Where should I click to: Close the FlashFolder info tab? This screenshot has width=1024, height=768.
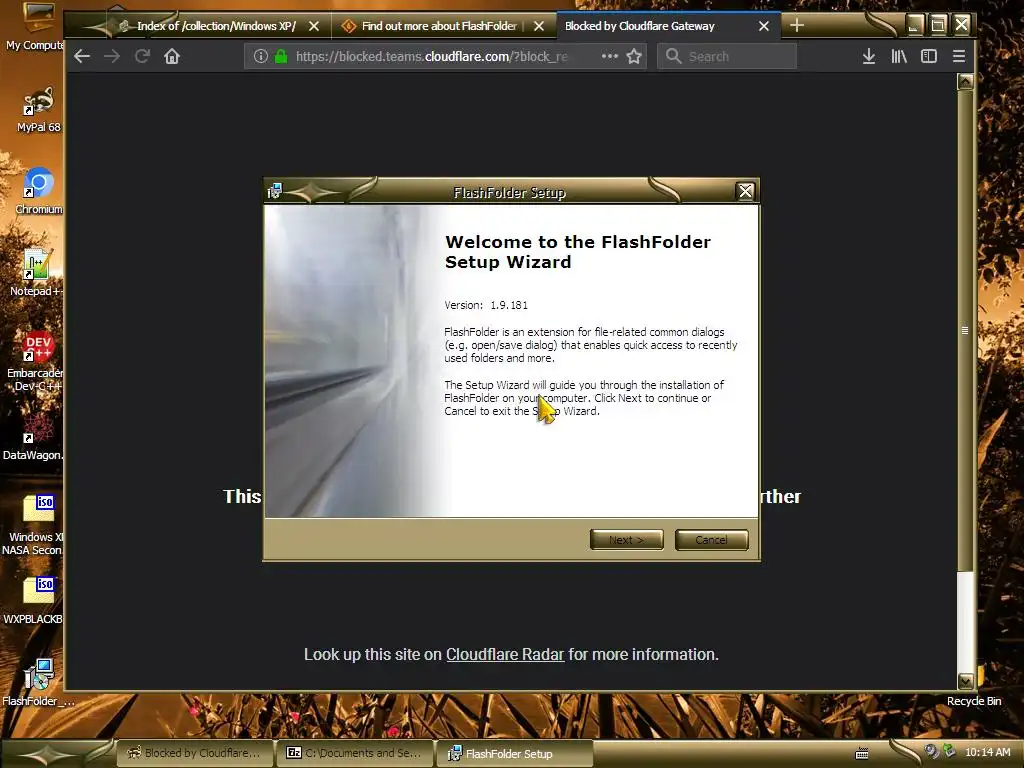click(539, 26)
